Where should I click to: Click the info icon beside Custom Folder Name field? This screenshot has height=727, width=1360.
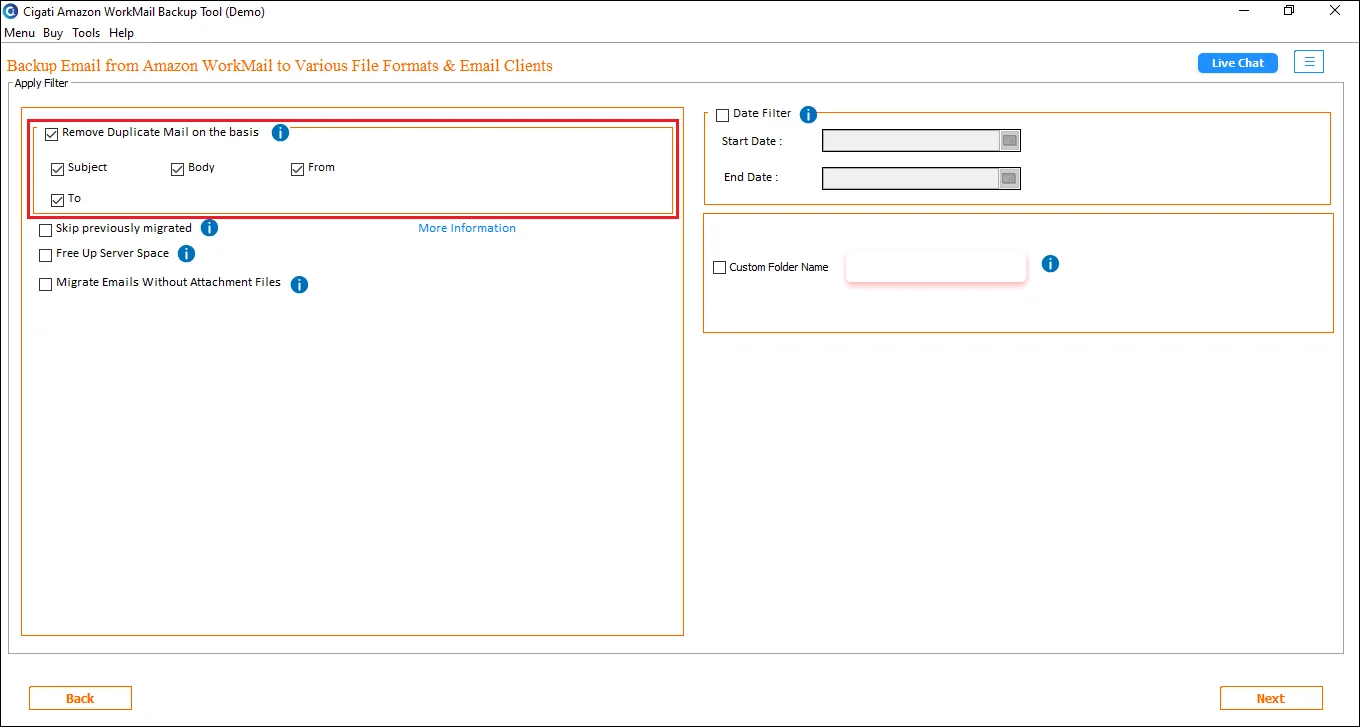(1050, 264)
